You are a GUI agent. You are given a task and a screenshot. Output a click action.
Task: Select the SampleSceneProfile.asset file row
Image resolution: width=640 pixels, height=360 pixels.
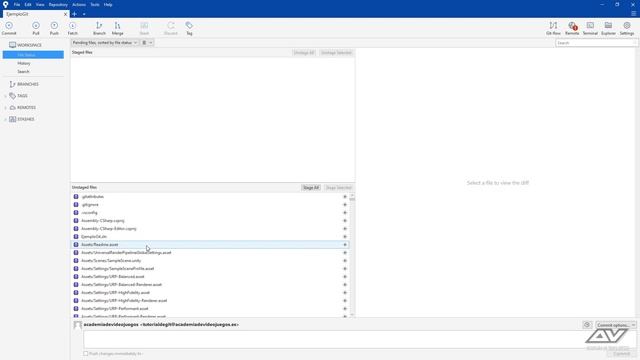point(210,269)
